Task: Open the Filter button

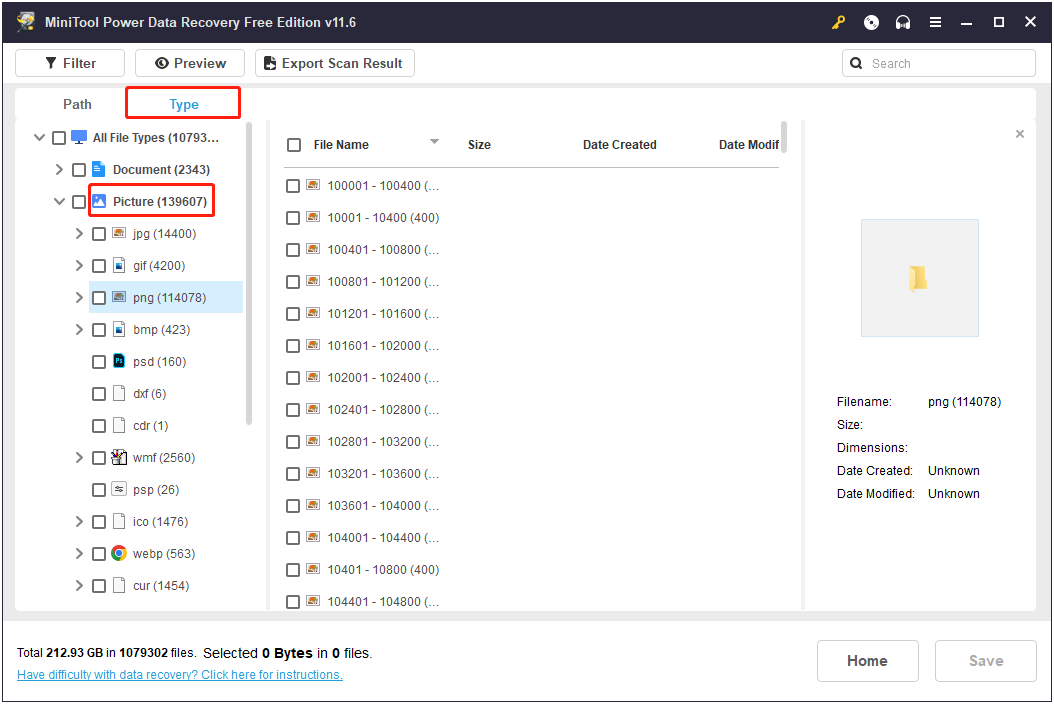Action: (x=70, y=63)
